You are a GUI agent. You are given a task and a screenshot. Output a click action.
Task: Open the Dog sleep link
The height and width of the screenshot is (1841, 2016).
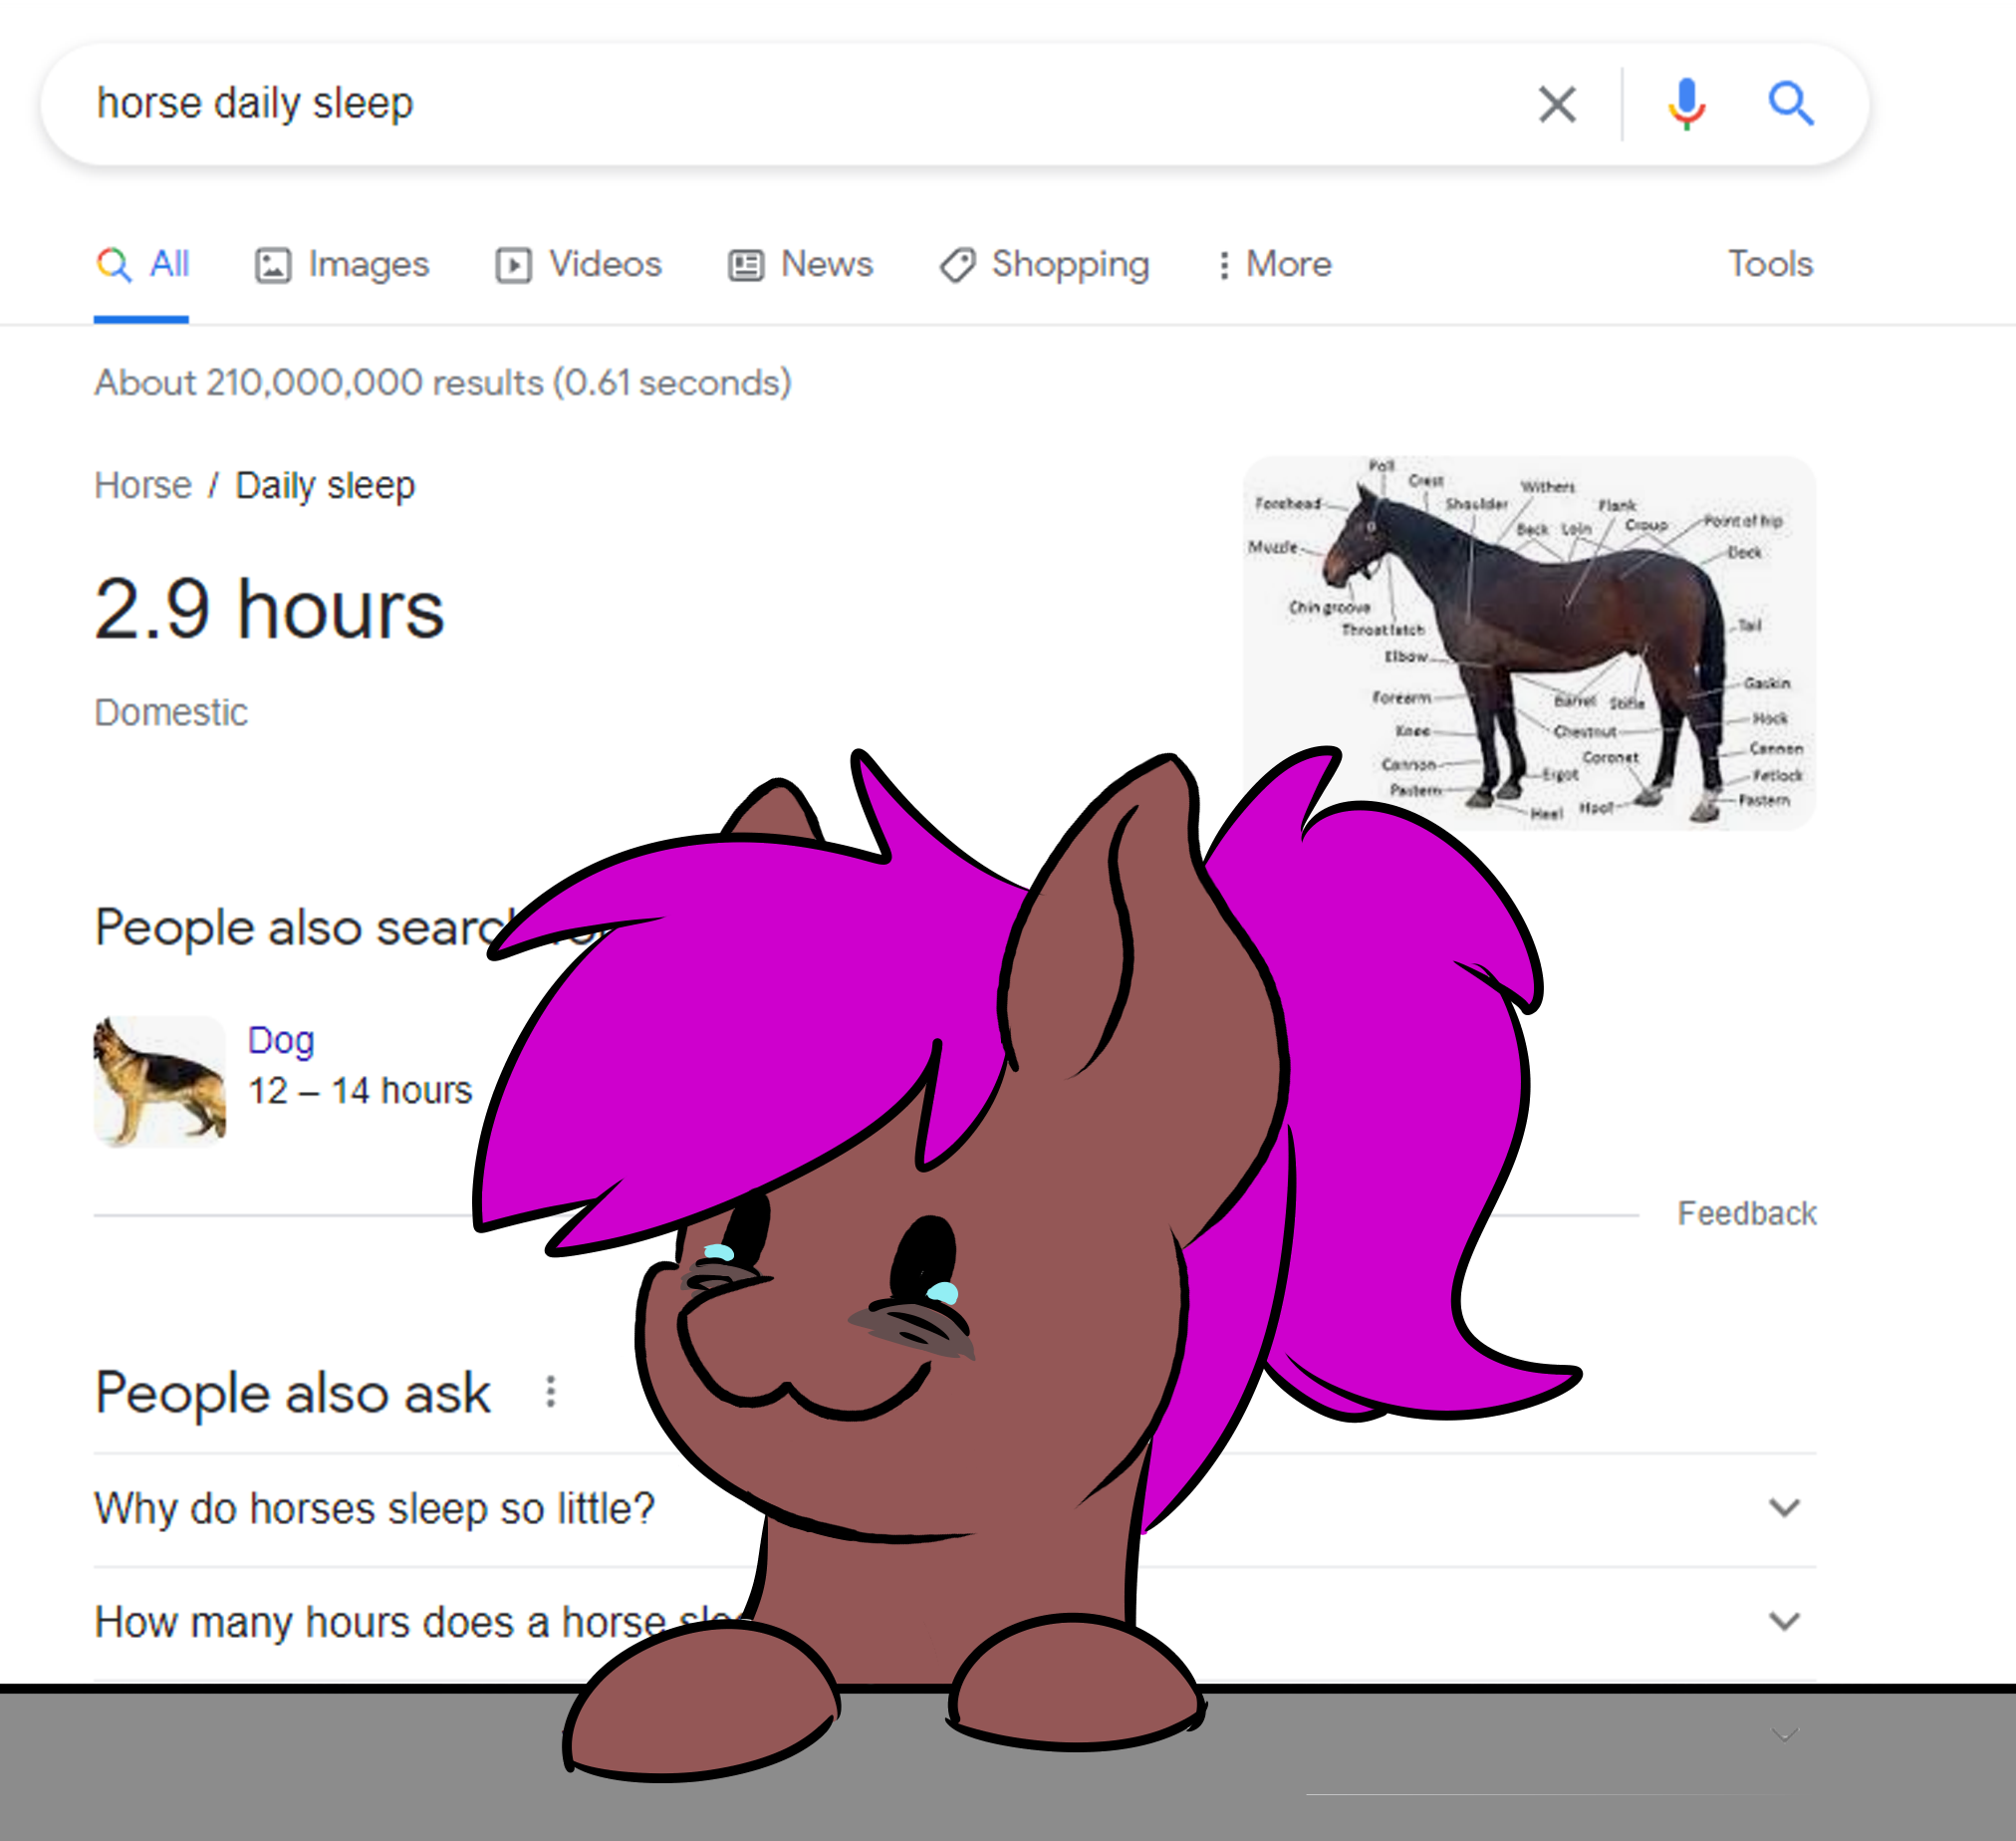coord(281,1040)
